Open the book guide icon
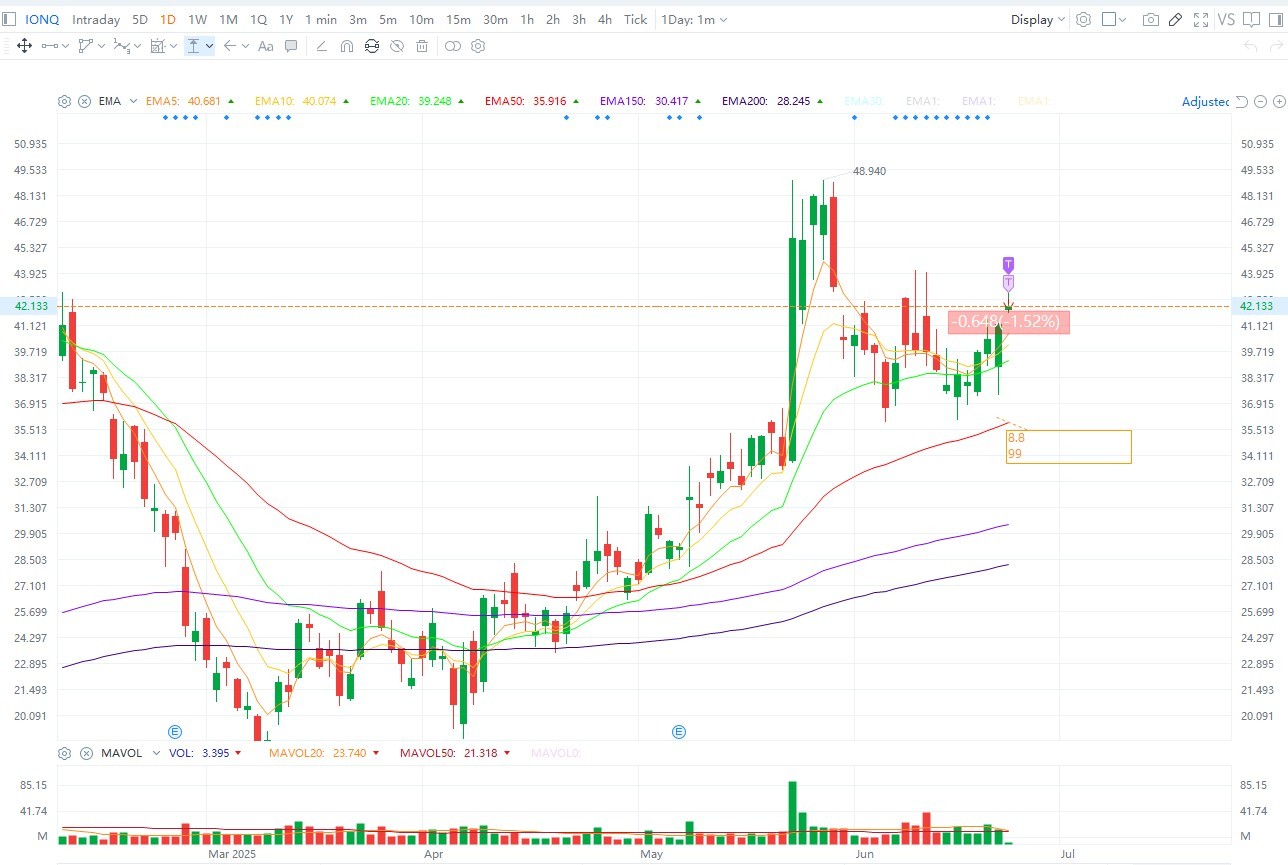 [x=1251, y=19]
